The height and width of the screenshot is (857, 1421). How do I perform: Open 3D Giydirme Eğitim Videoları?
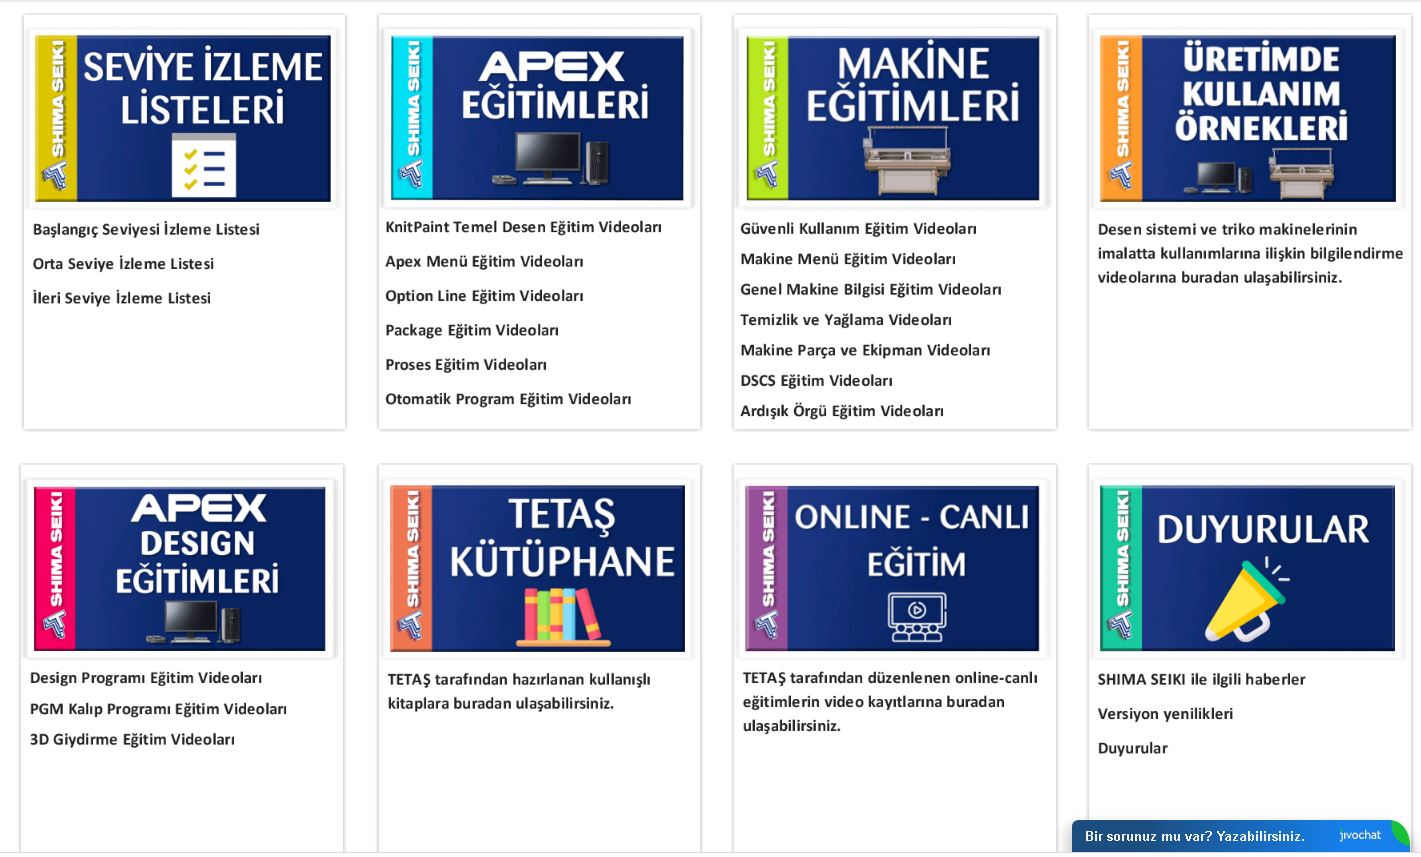(132, 740)
